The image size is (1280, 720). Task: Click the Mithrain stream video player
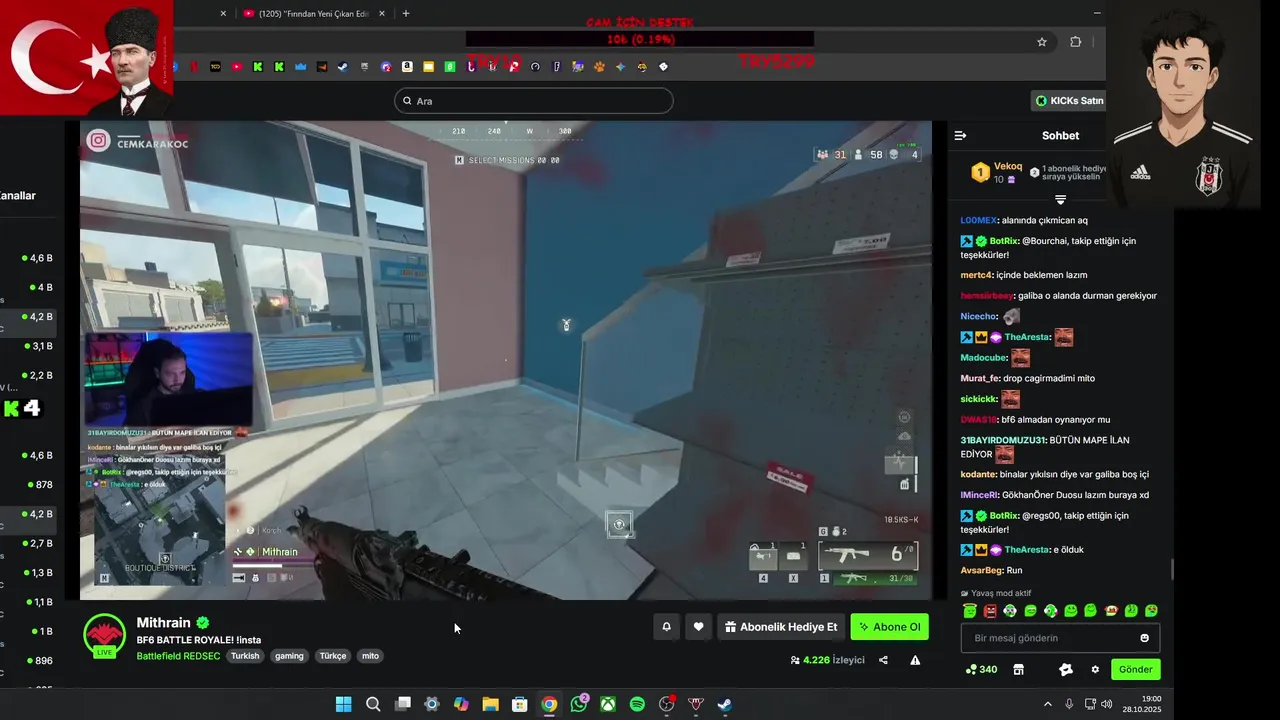506,360
